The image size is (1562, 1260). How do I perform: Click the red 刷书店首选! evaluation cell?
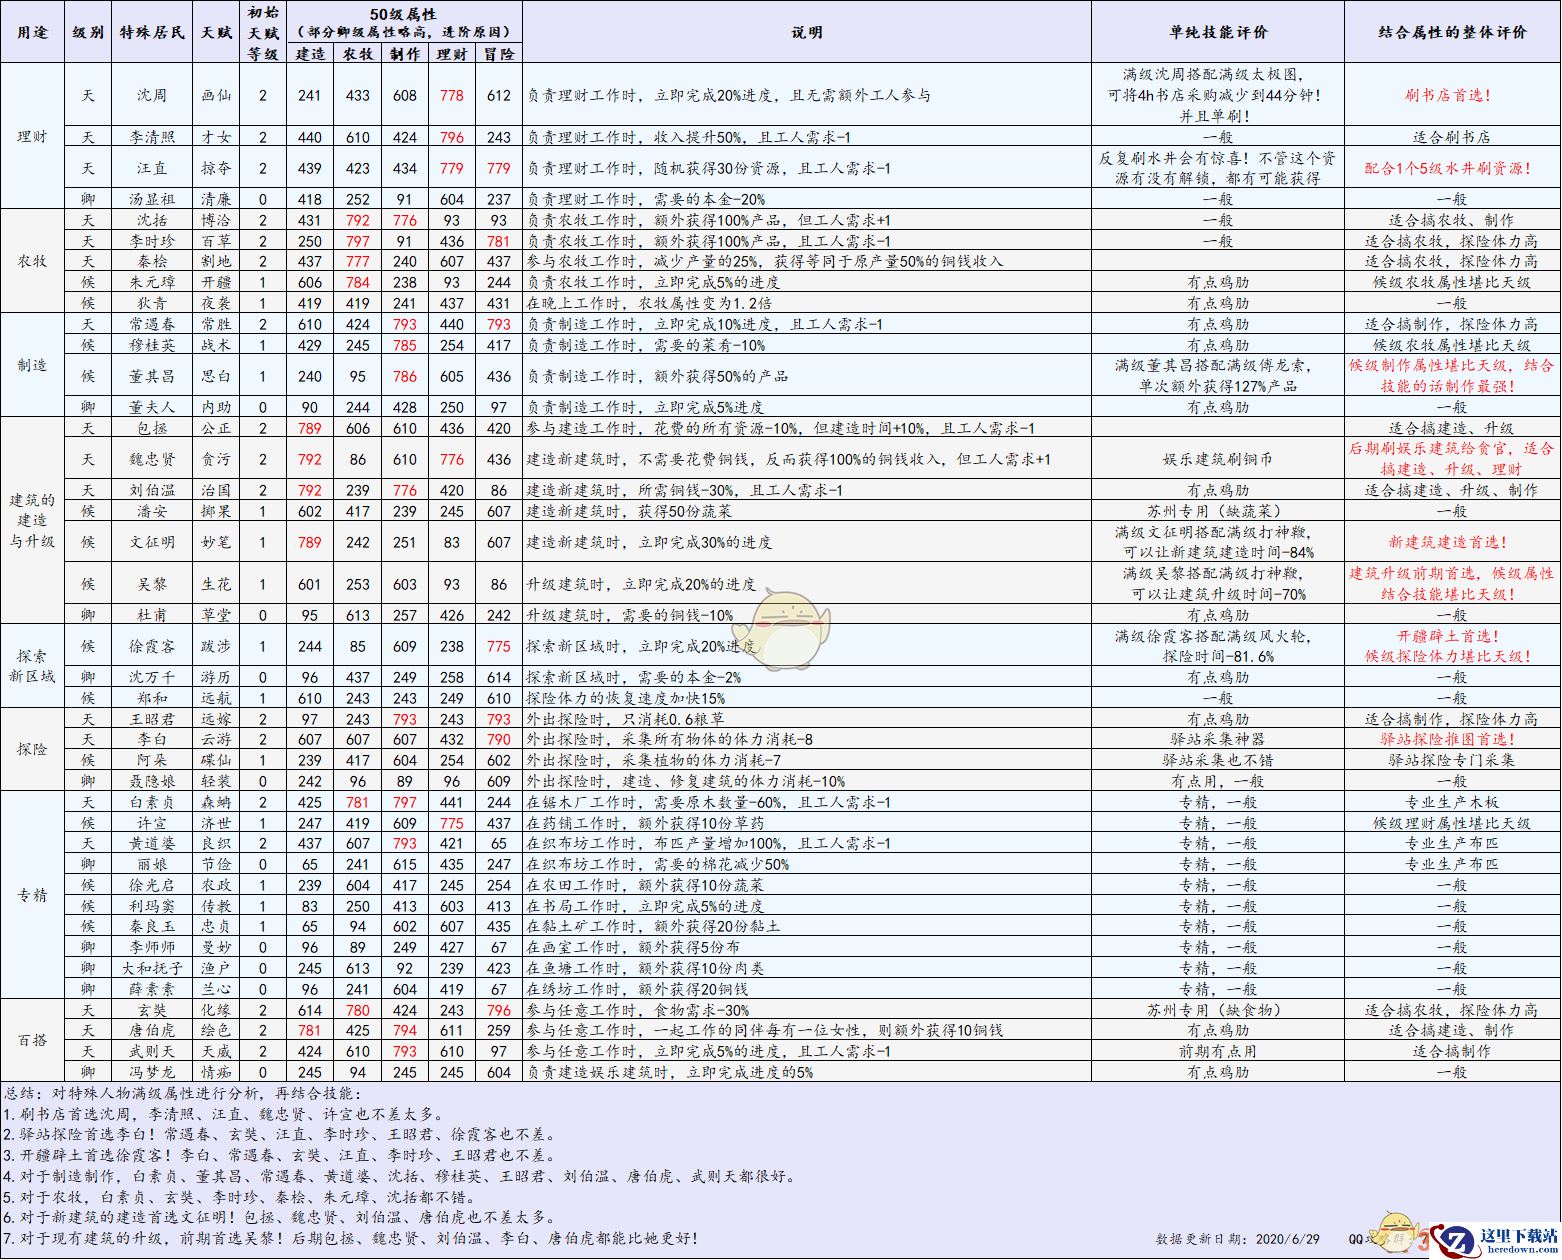coord(1451,95)
